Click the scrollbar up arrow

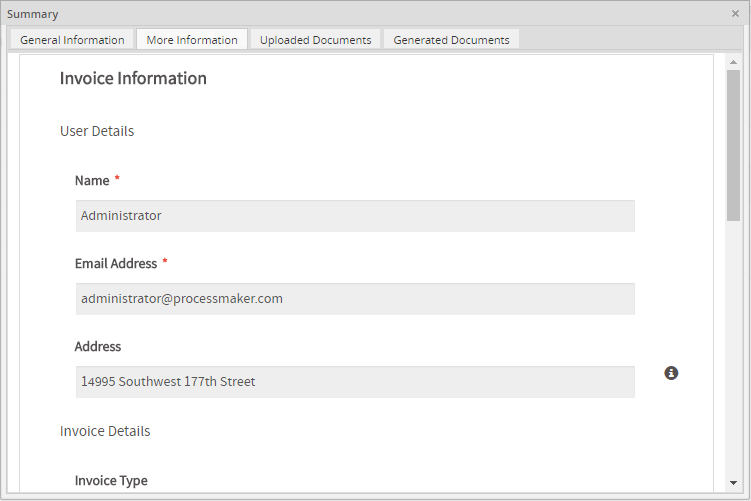[x=733, y=62]
